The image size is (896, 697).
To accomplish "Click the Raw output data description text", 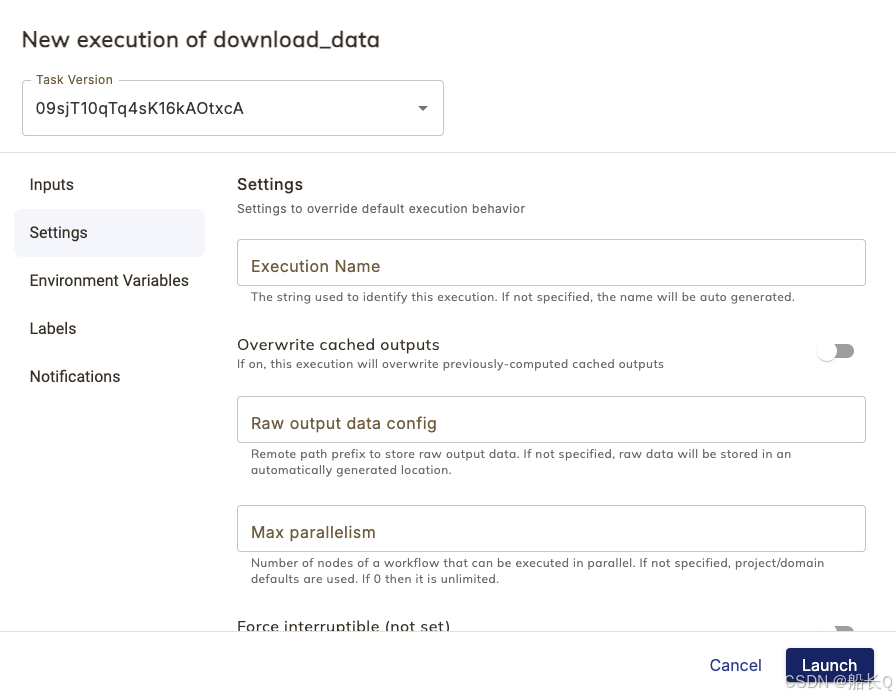I will click(x=521, y=462).
